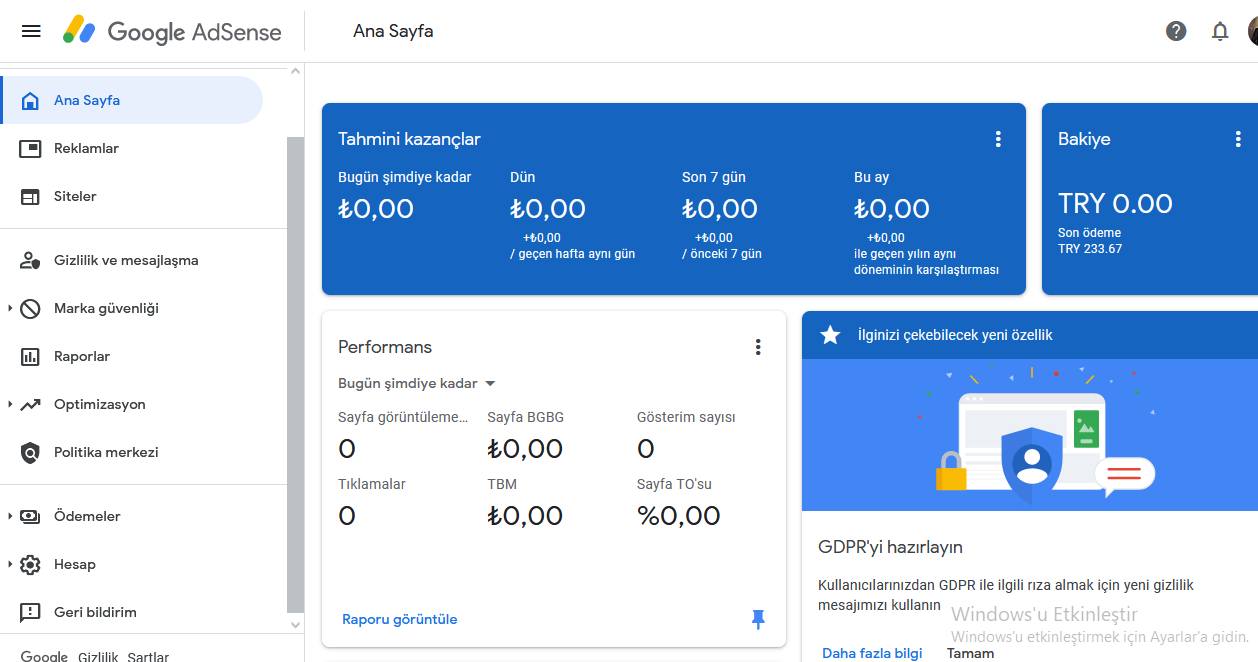Open the help question mark icon
This screenshot has height=662, width=1258.
pyautogui.click(x=1176, y=31)
